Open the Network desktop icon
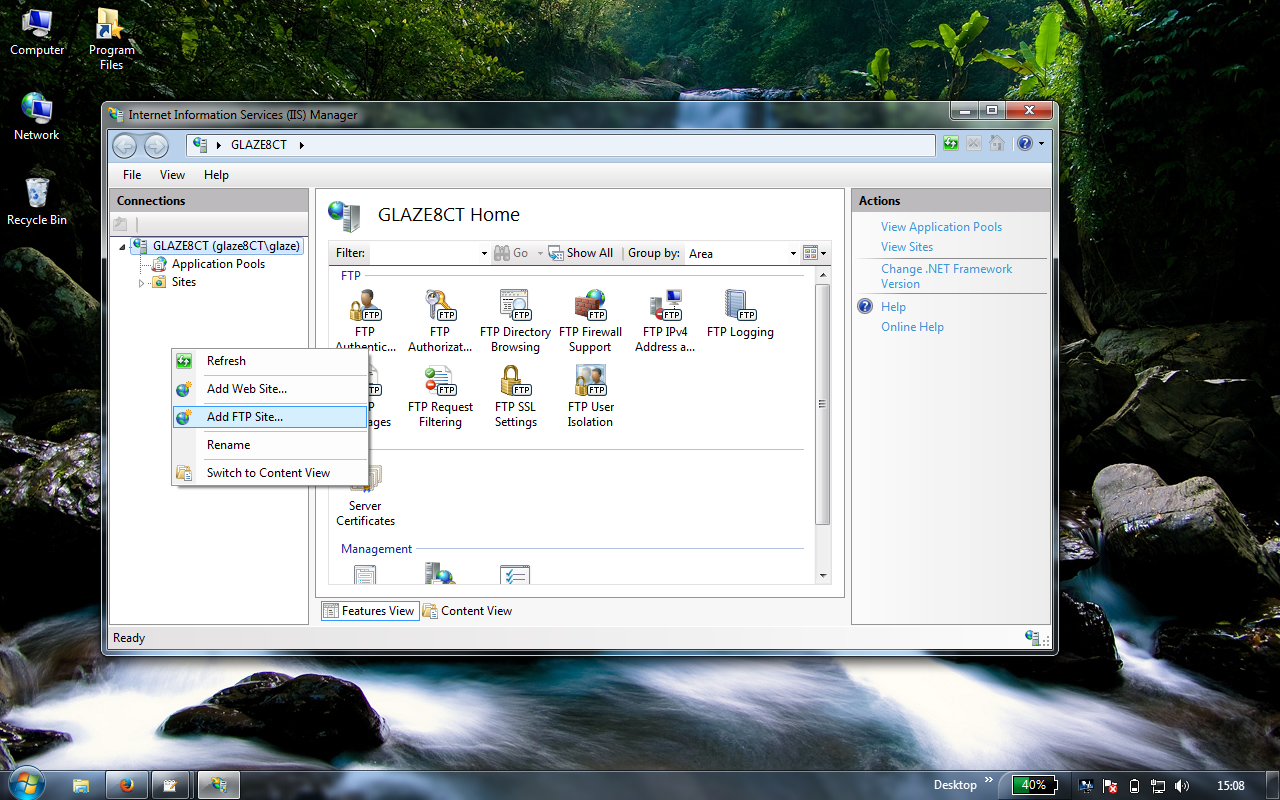Image resolution: width=1280 pixels, height=800 pixels. tap(37, 116)
